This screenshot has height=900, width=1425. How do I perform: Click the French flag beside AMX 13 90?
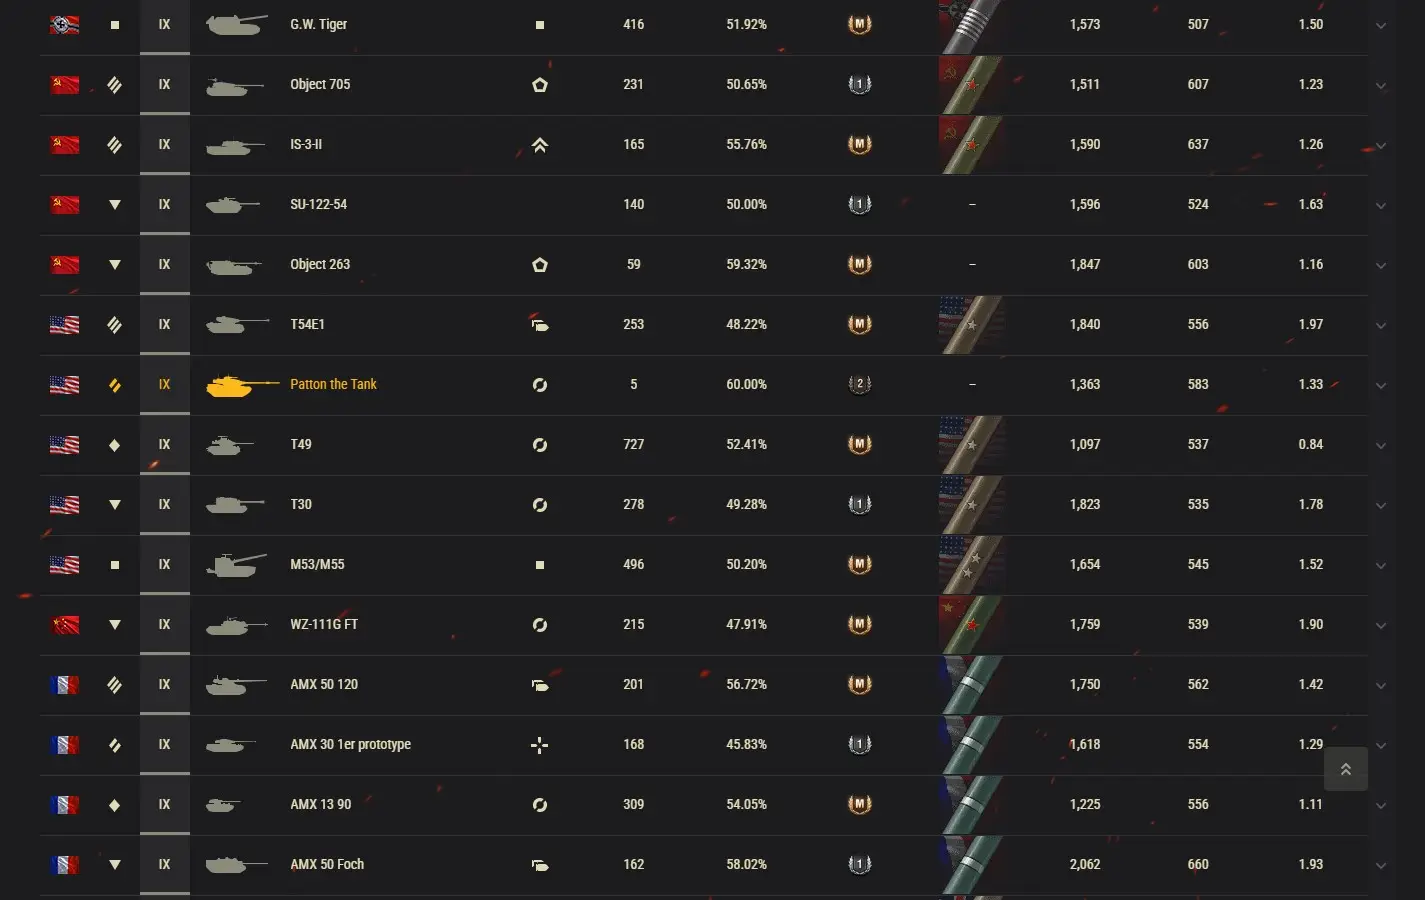(x=64, y=804)
